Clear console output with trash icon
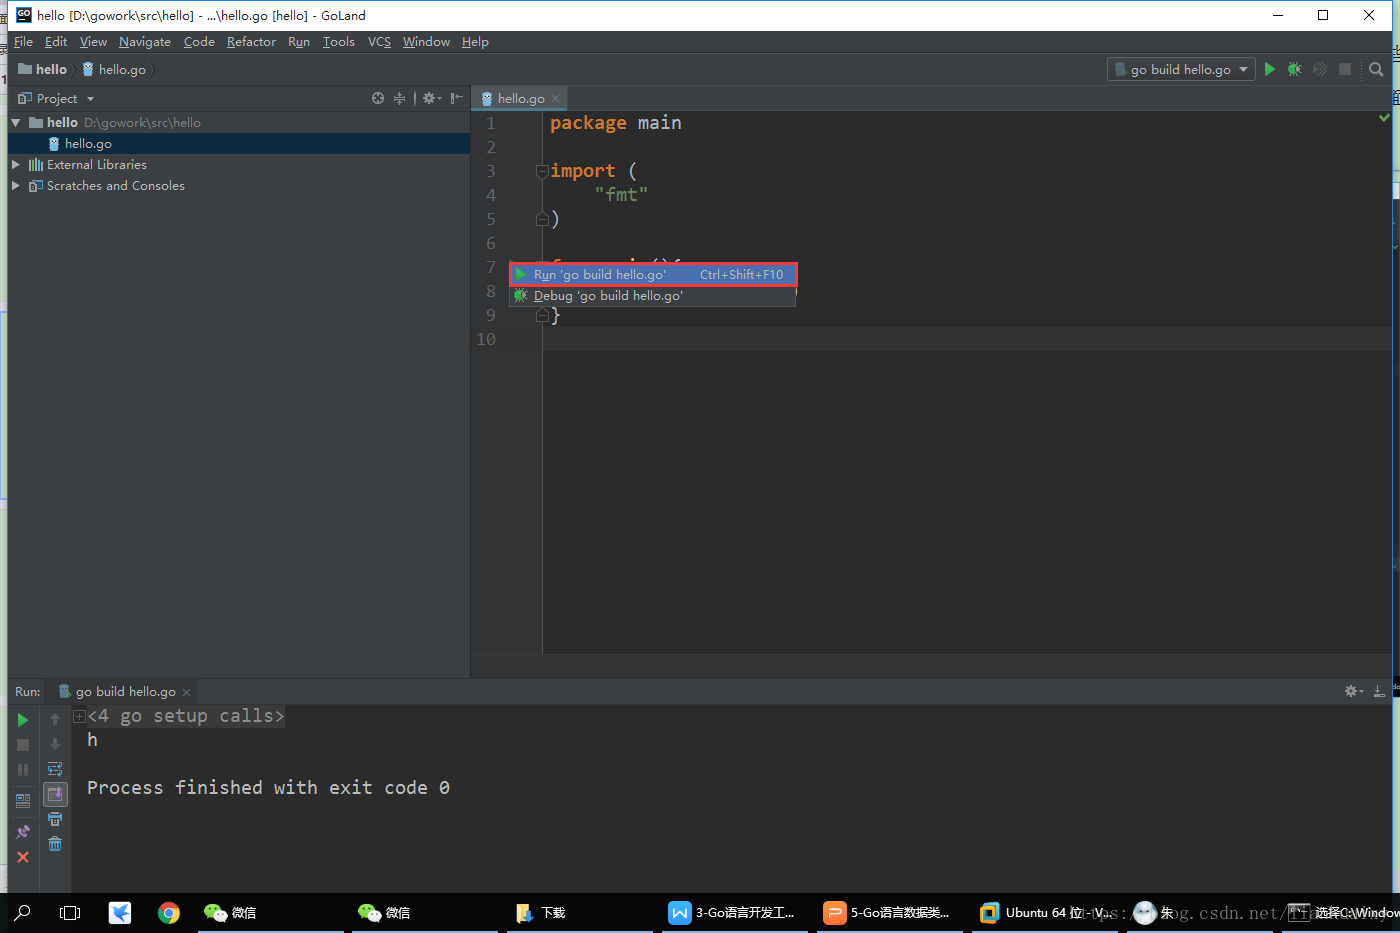This screenshot has width=1400, height=933. (x=55, y=844)
